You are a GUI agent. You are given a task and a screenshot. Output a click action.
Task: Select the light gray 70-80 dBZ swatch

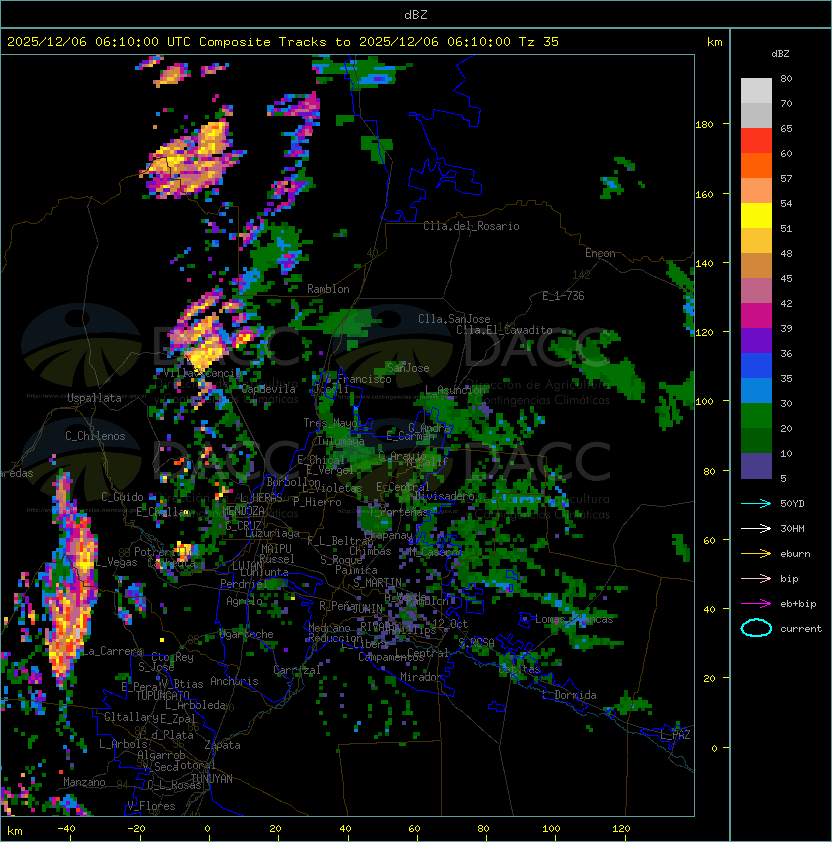click(756, 90)
